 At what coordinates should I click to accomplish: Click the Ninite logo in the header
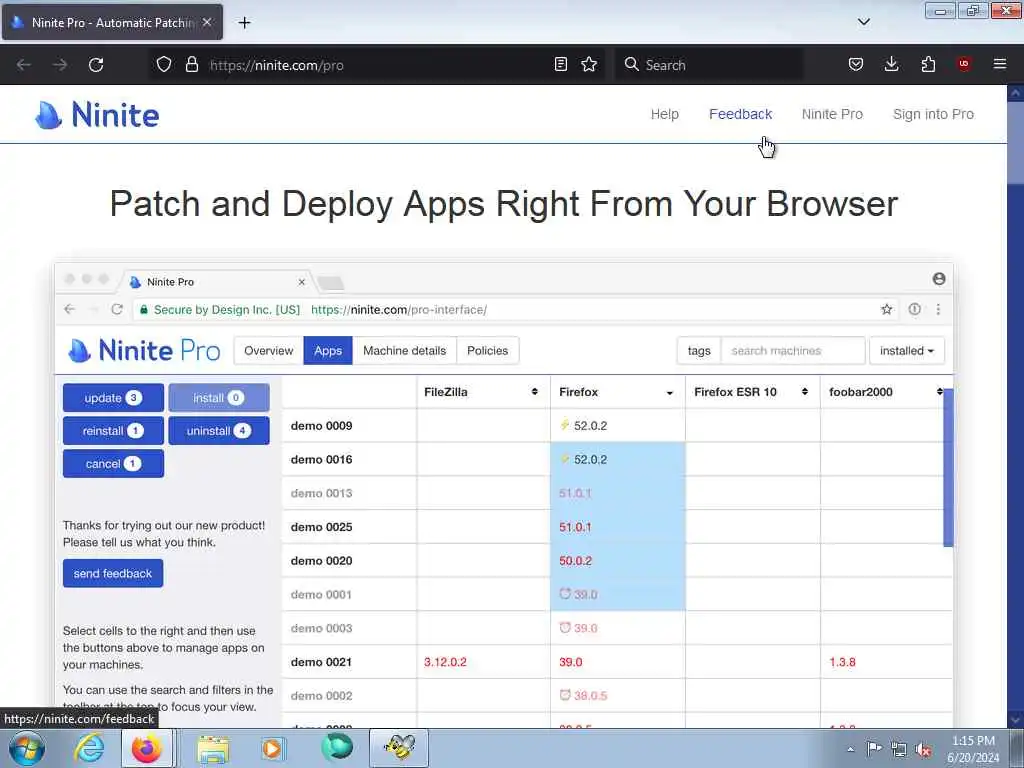point(97,115)
